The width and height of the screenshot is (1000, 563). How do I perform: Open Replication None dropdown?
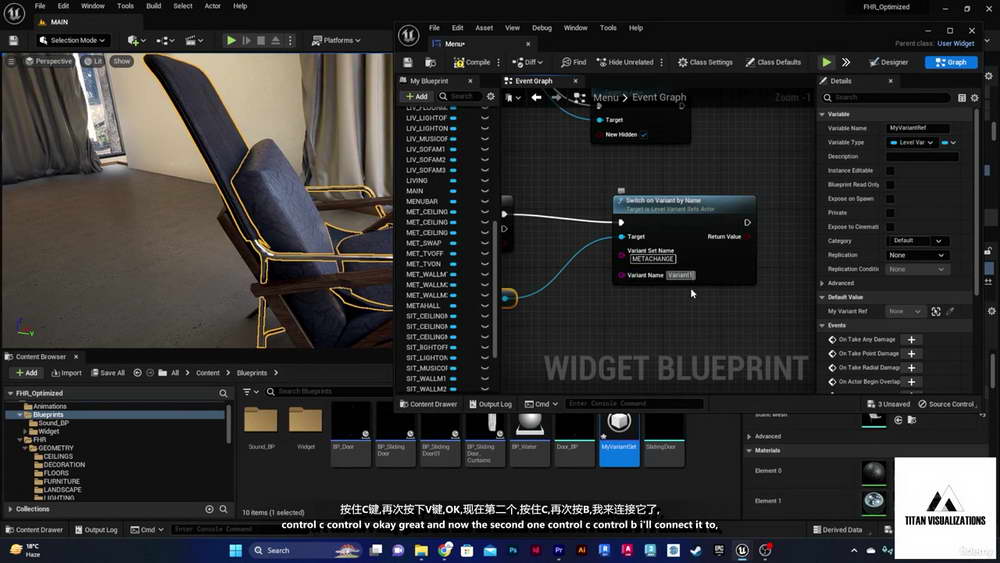tap(917, 254)
